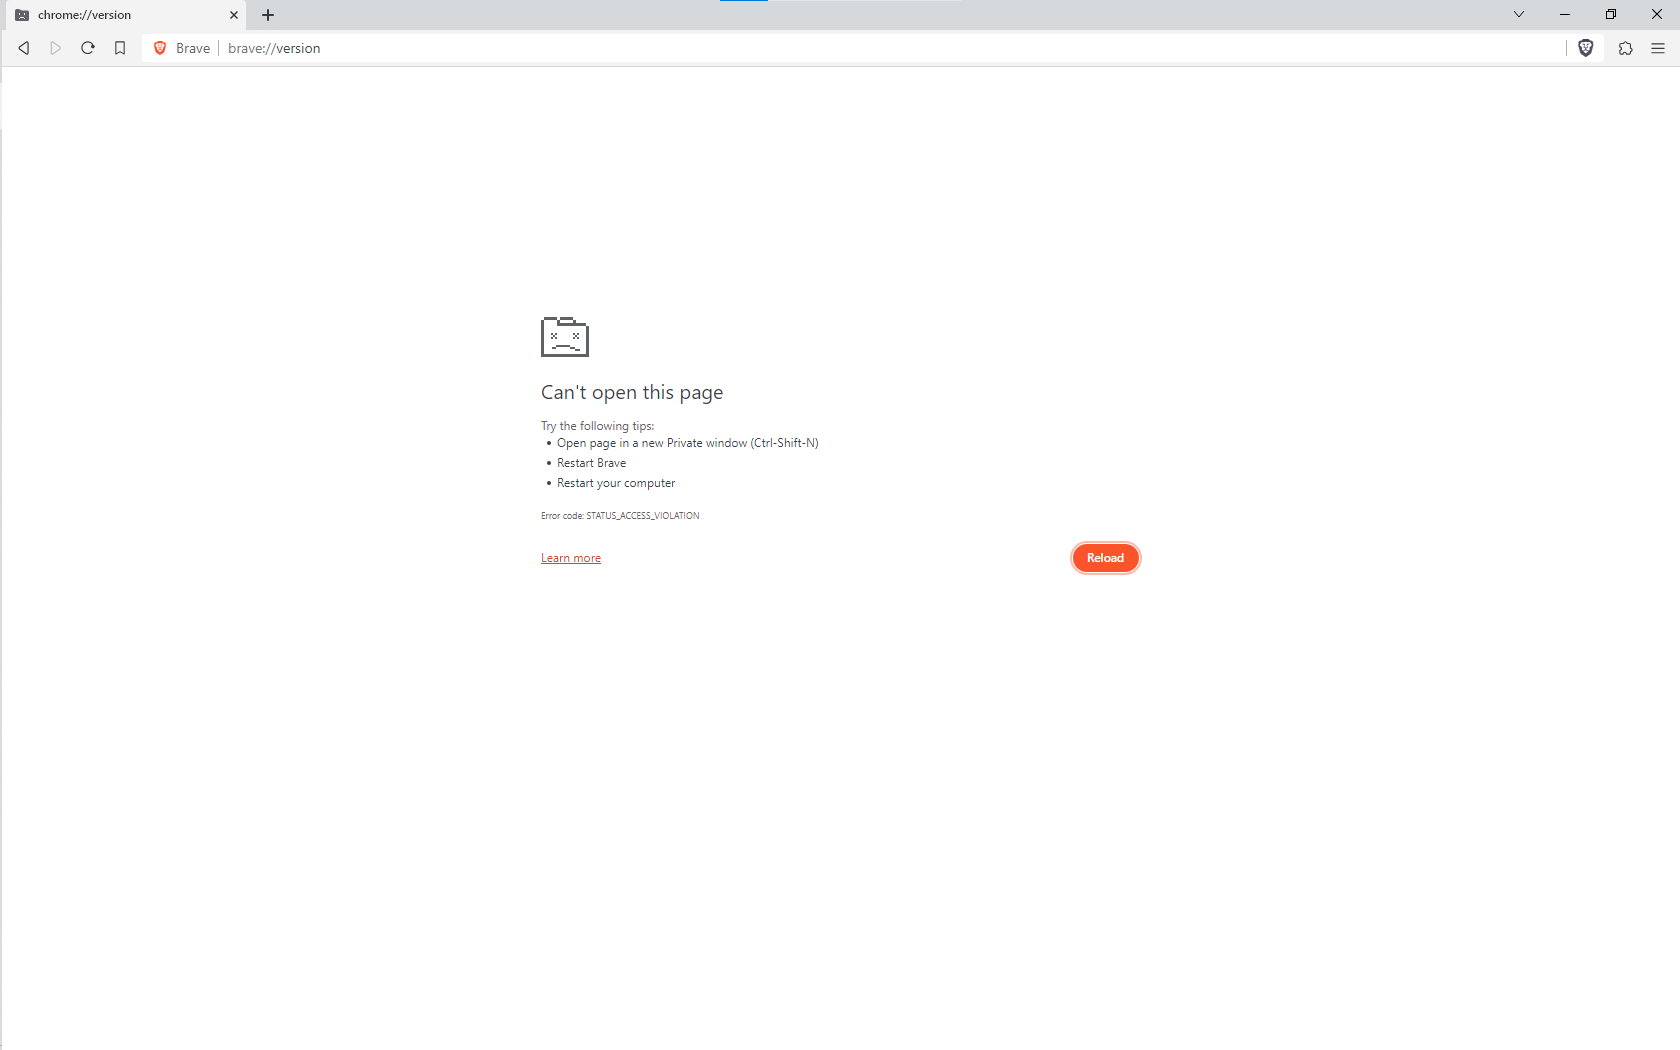Screen dimensions: 1680x1050
Task: Open a new tab with the plus button
Action: click(267, 15)
